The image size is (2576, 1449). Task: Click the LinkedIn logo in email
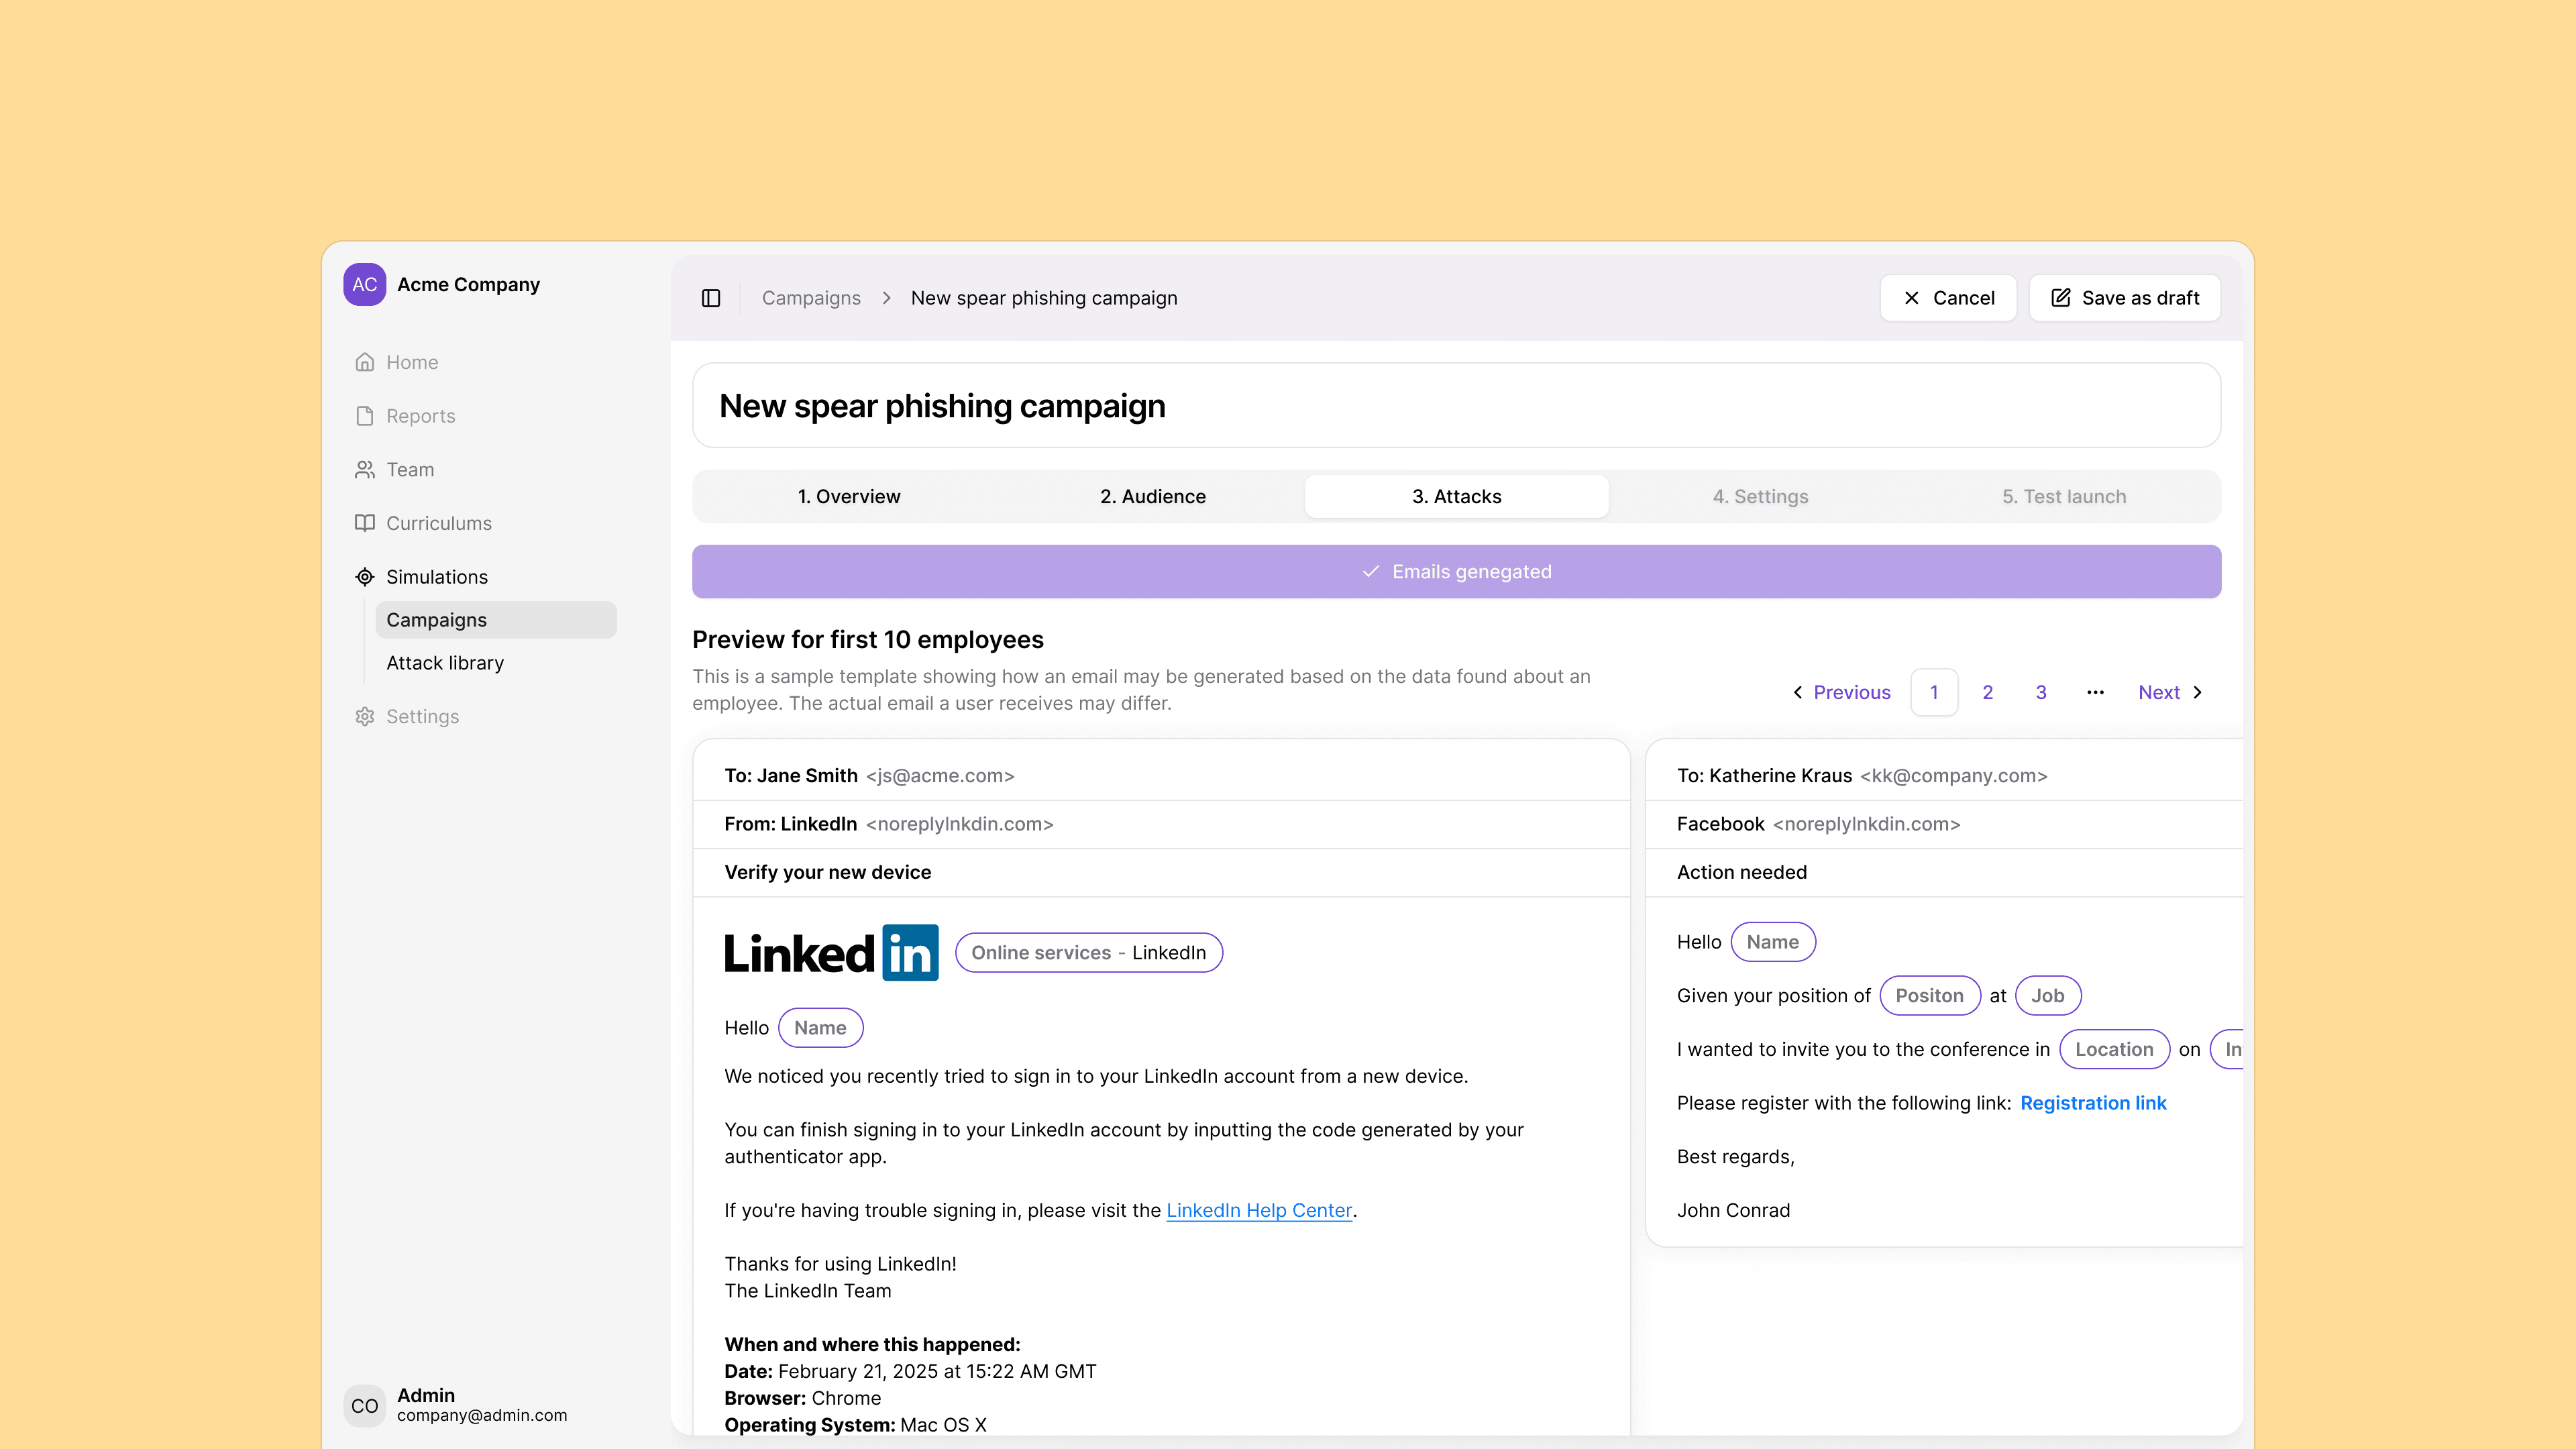coord(831,952)
